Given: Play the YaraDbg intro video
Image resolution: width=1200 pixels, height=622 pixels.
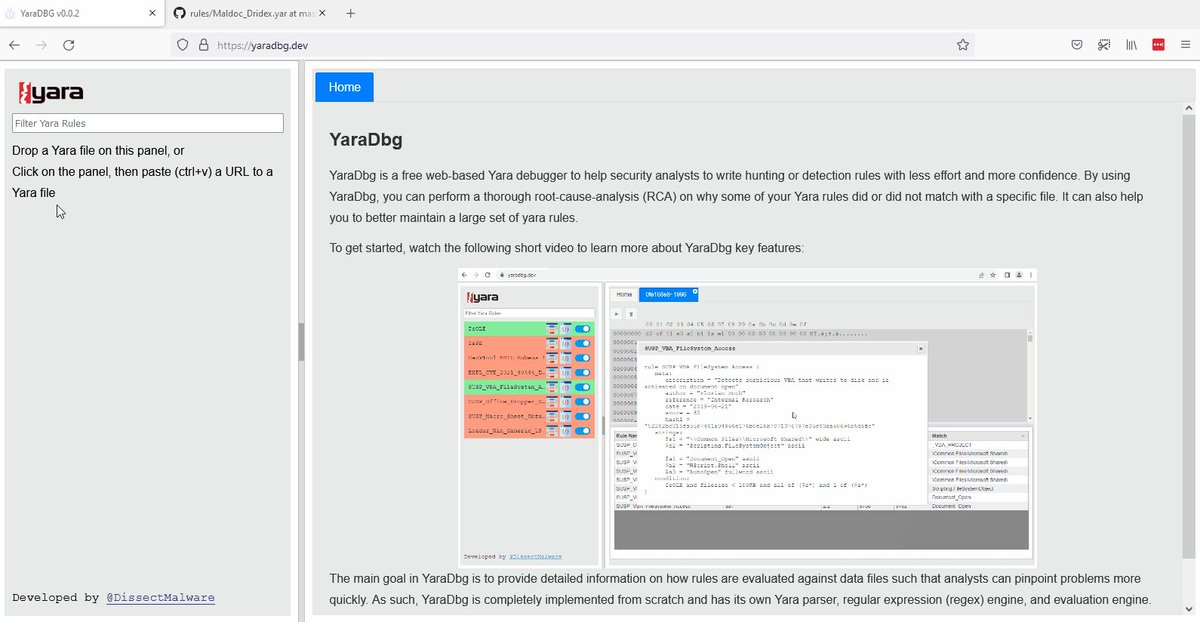Looking at the screenshot, I should pyautogui.click(x=748, y=418).
